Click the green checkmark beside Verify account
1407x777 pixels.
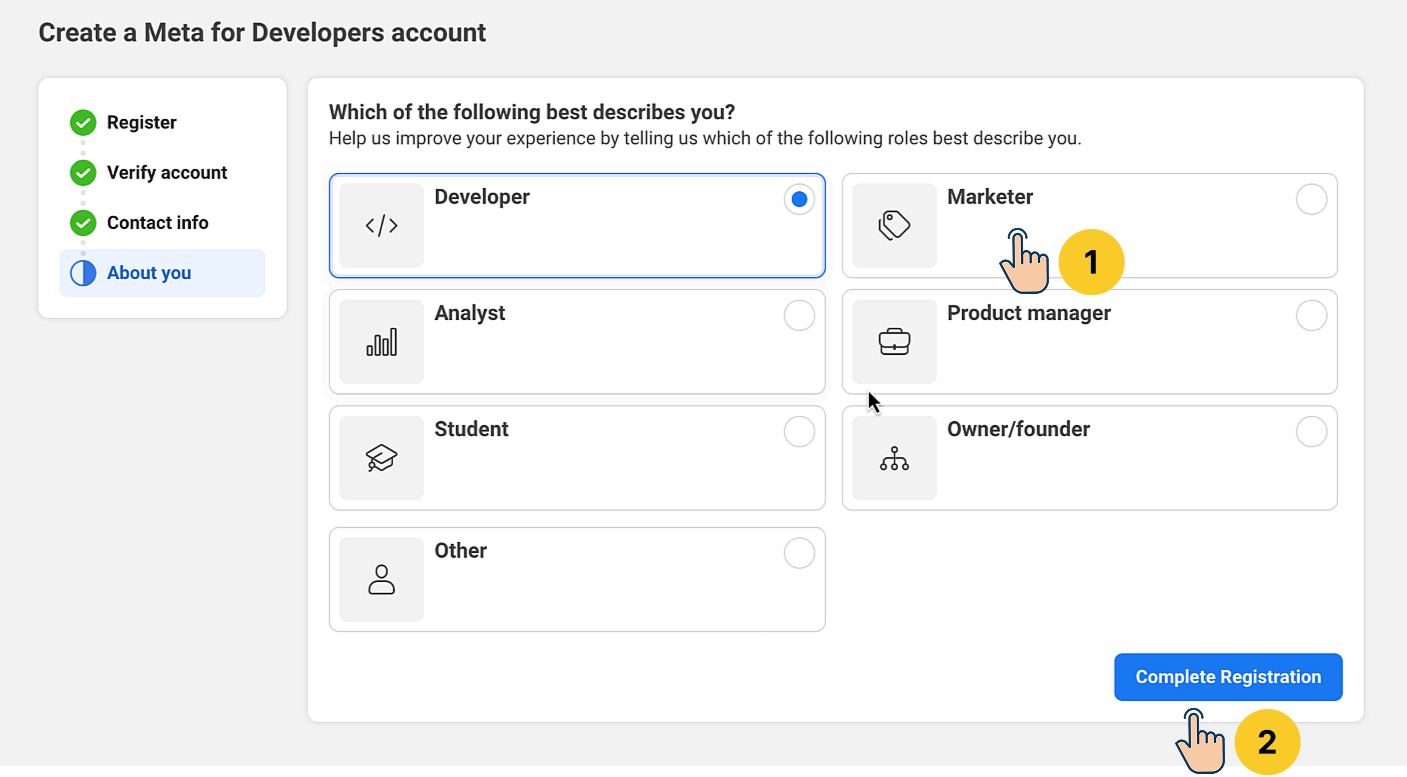pyautogui.click(x=83, y=173)
